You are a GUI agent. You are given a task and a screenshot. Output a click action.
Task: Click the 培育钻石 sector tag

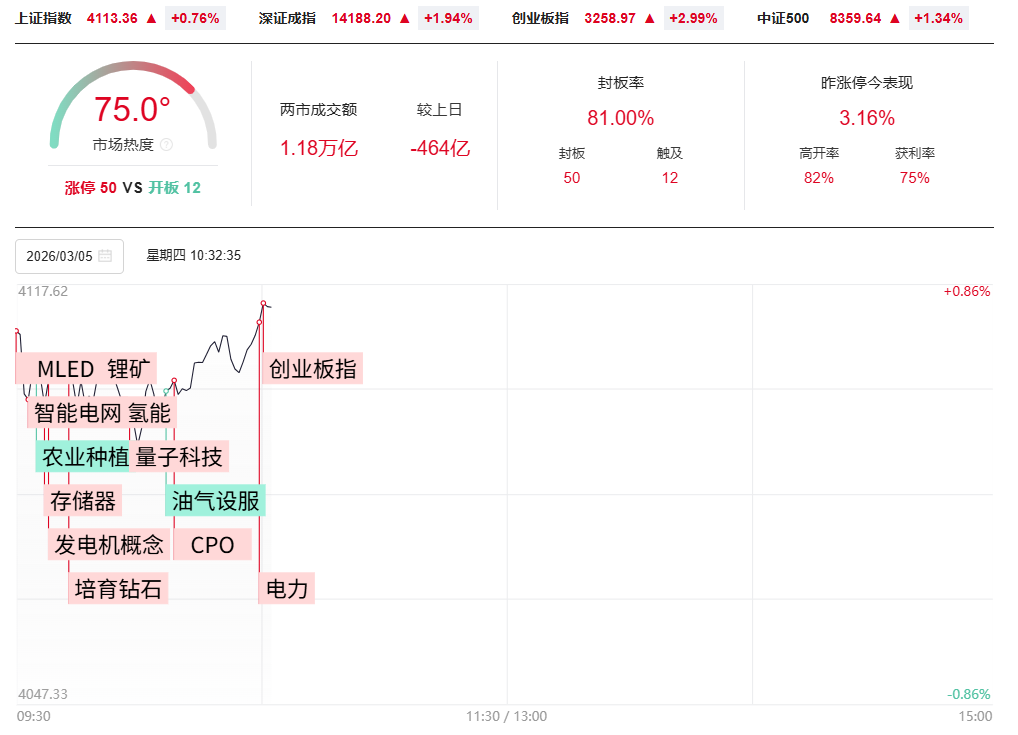point(118,588)
